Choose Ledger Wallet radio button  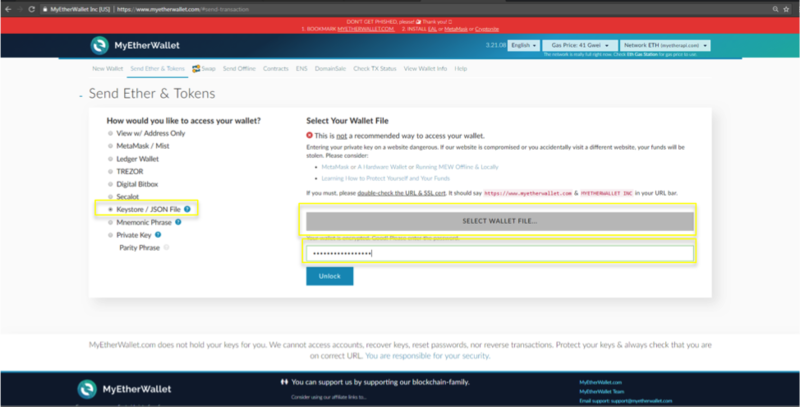tap(110, 159)
